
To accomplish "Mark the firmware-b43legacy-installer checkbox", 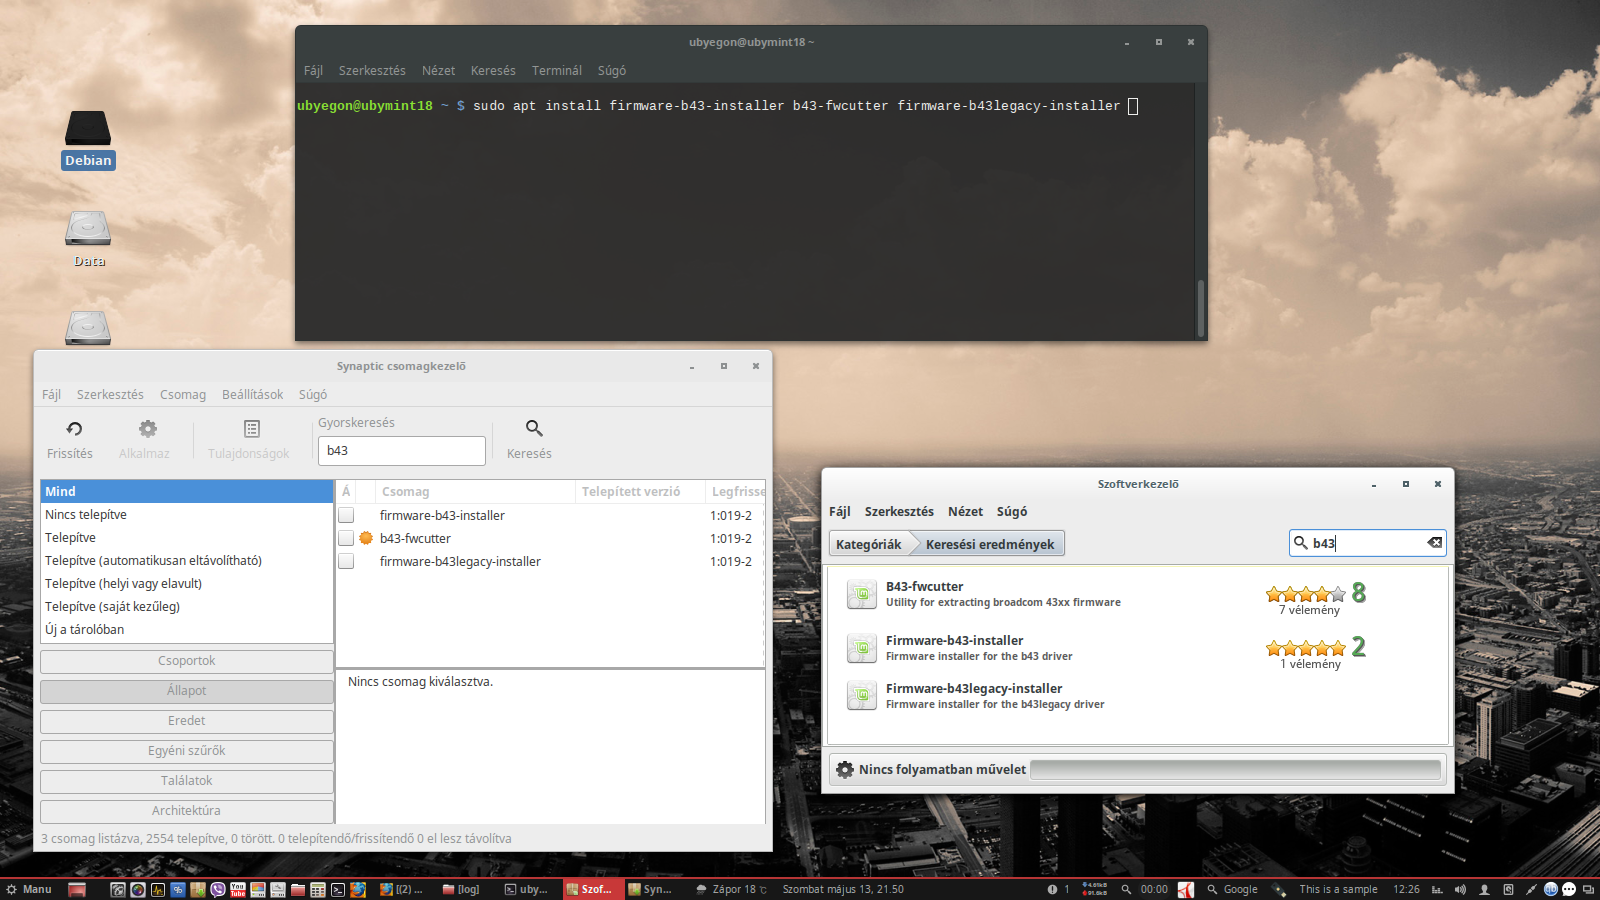I will pyautogui.click(x=346, y=561).
